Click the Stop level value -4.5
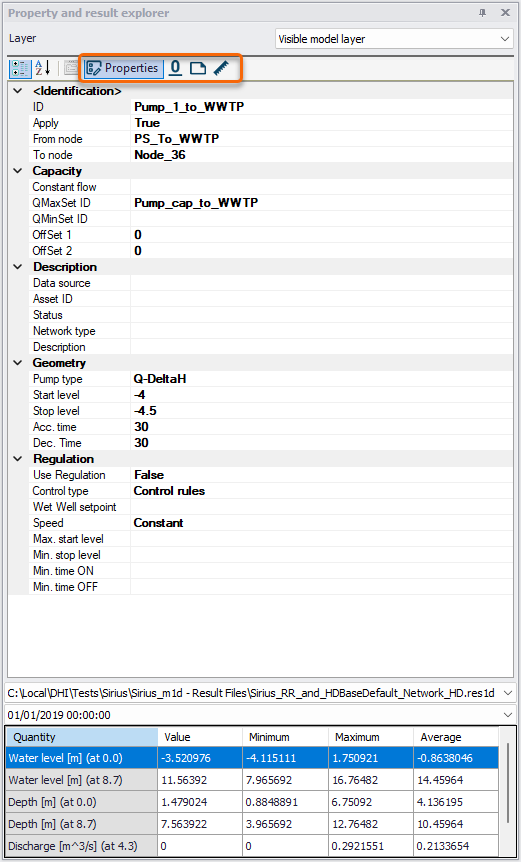Screen dimensions: 521x862 (x=146, y=411)
